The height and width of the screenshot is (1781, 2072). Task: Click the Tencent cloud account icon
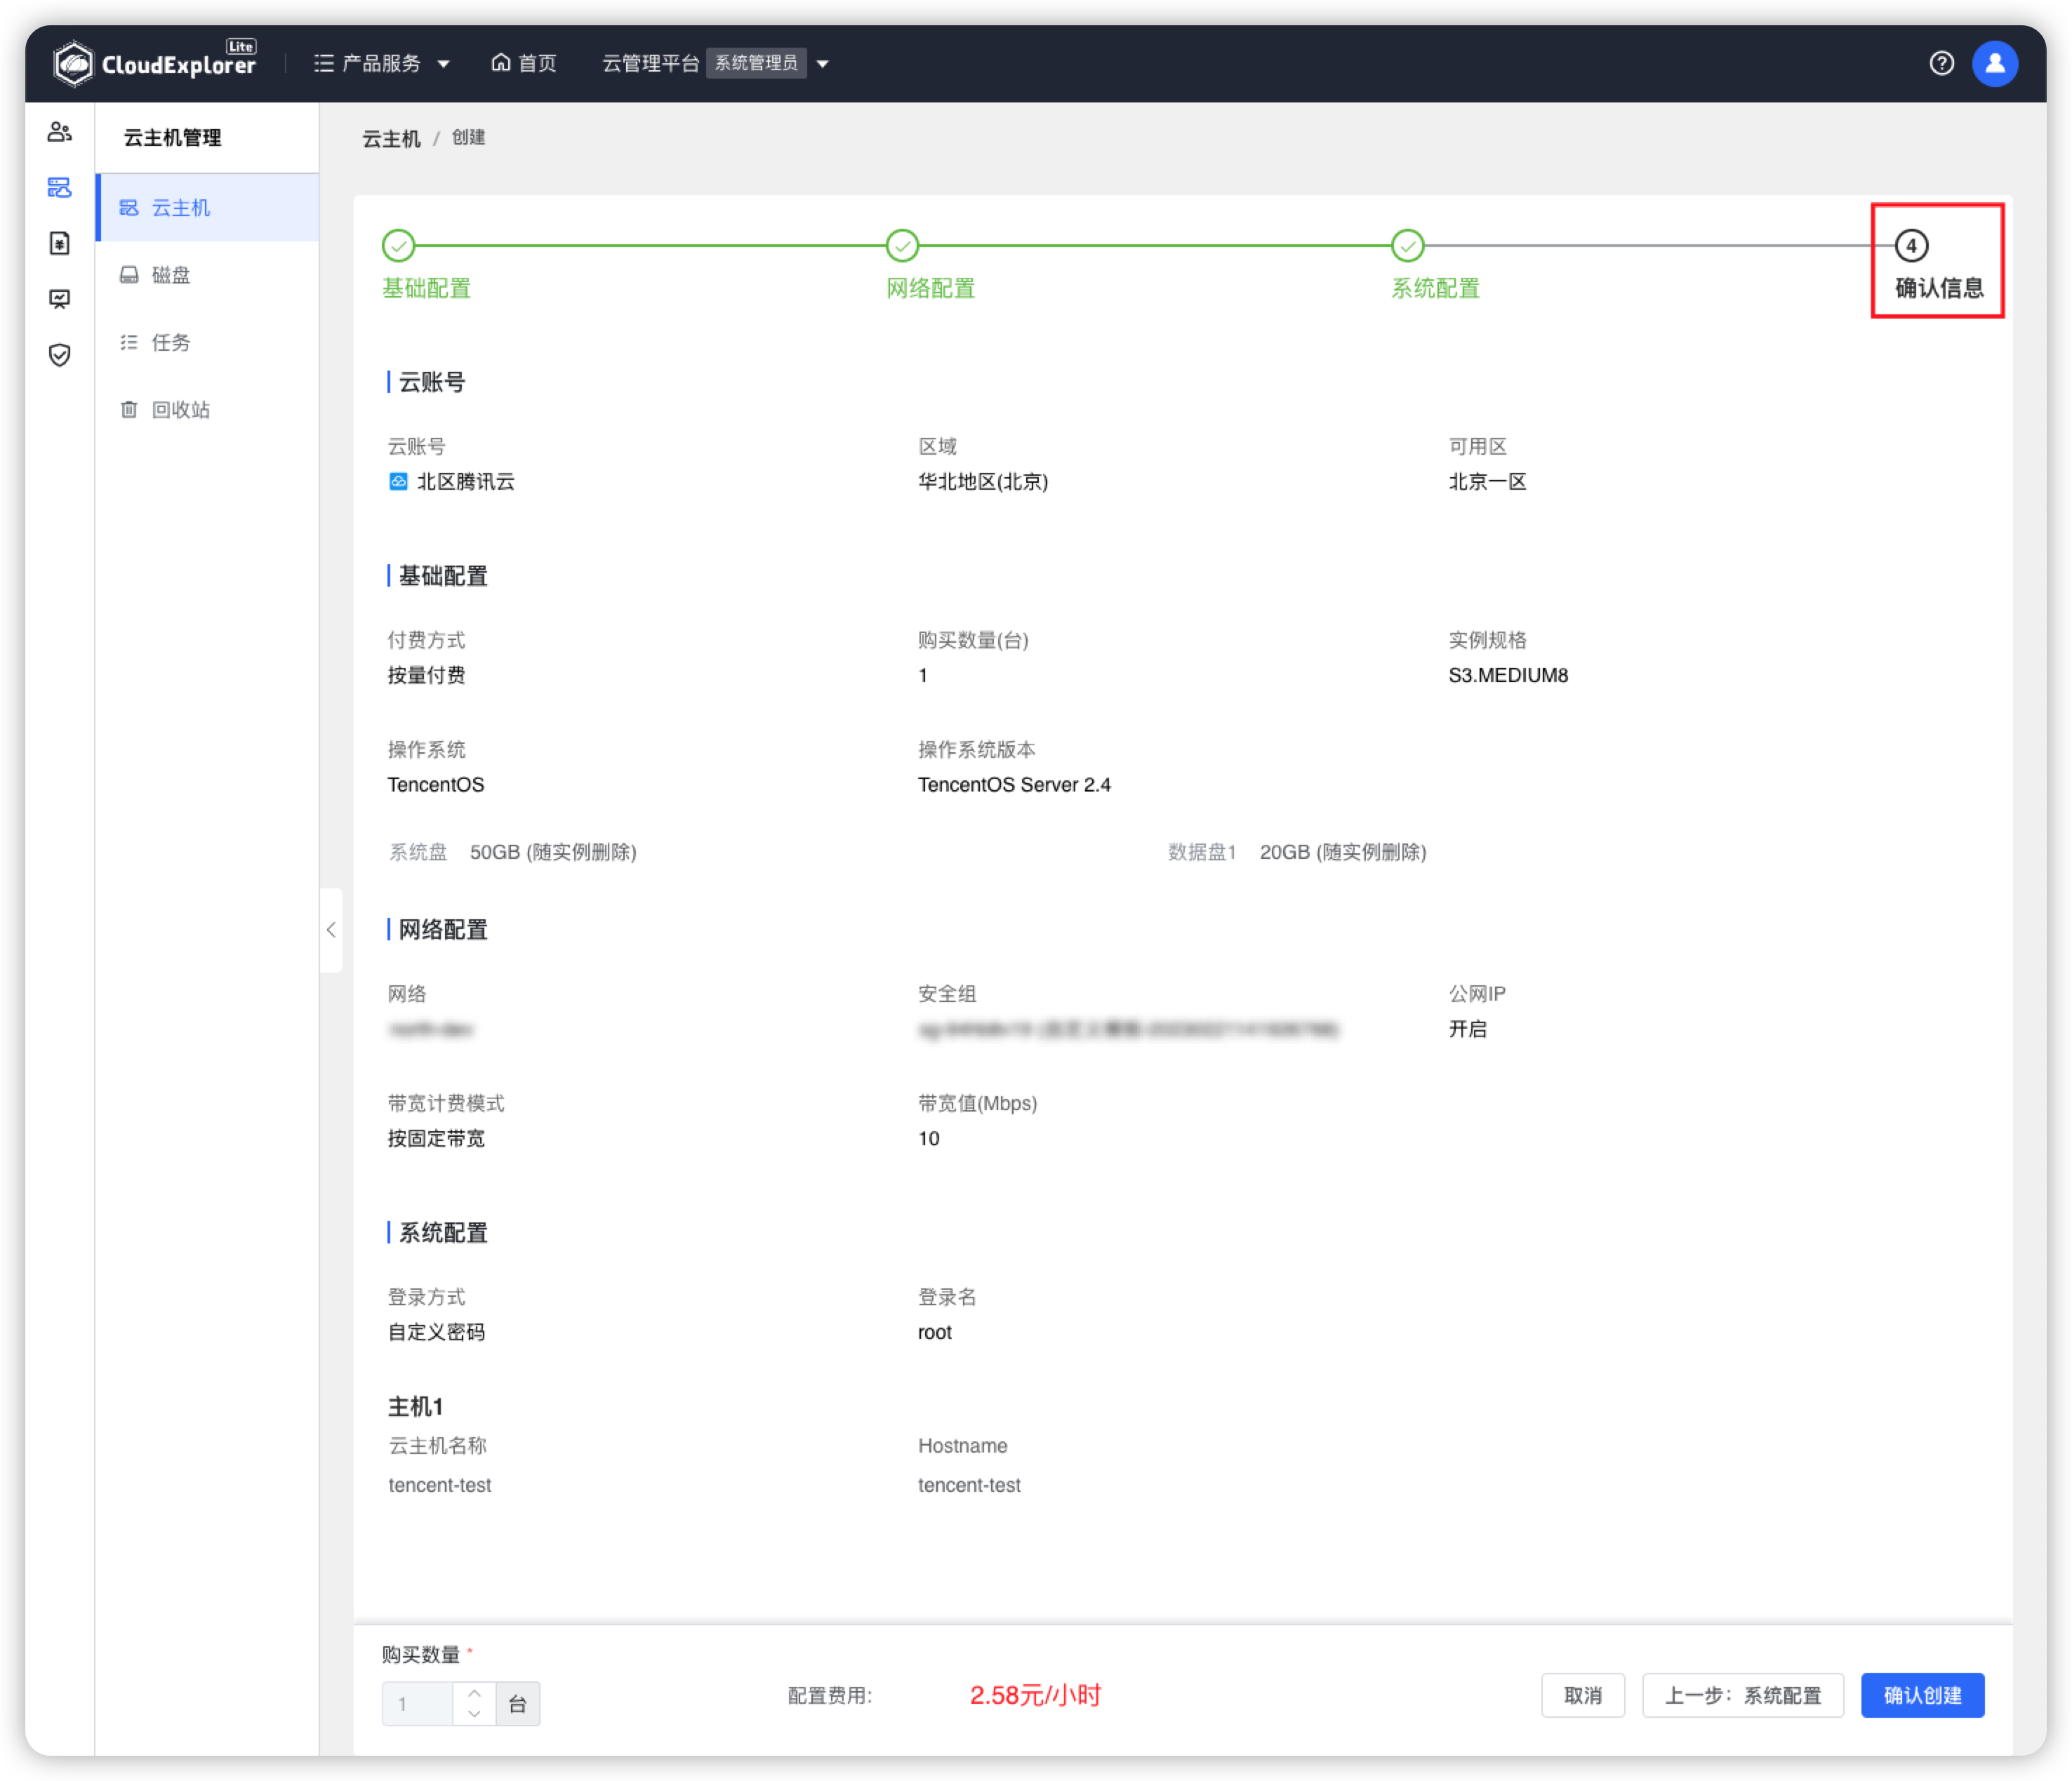point(398,481)
